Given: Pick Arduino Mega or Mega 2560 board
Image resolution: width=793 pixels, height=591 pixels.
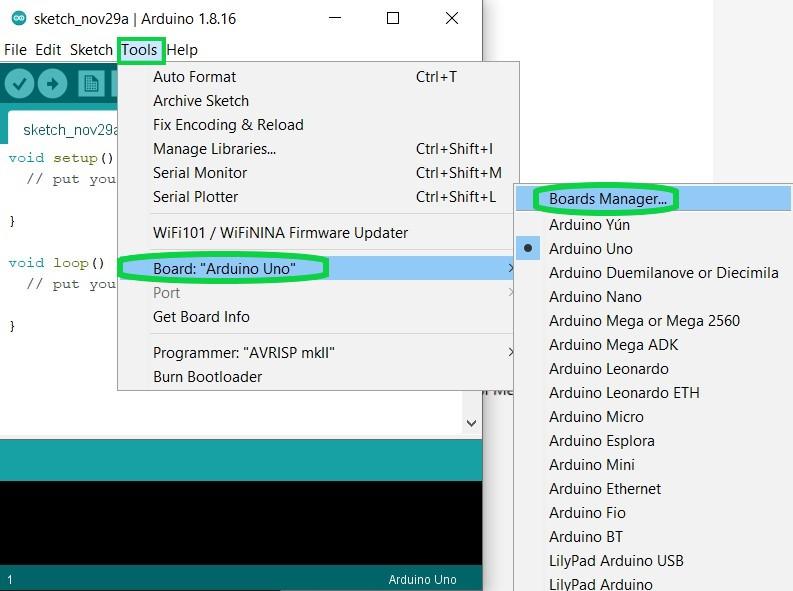Looking at the screenshot, I should [644, 320].
